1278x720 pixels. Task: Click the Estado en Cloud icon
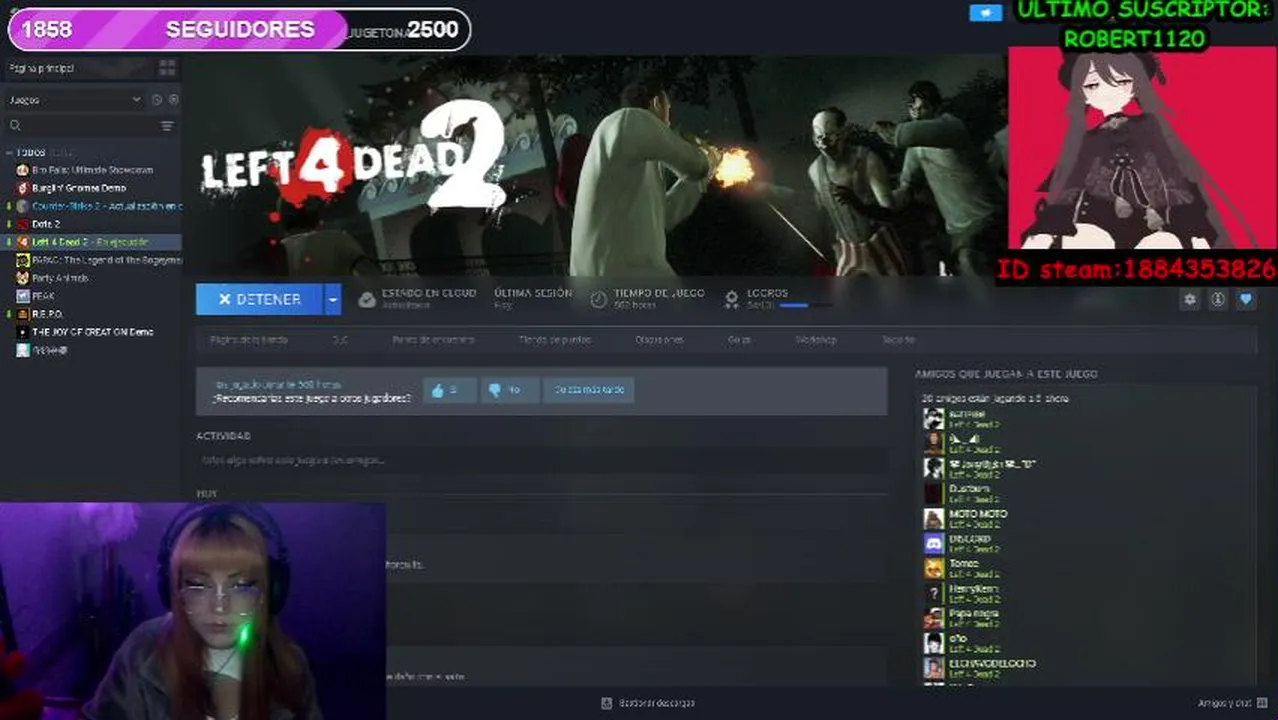coord(367,299)
